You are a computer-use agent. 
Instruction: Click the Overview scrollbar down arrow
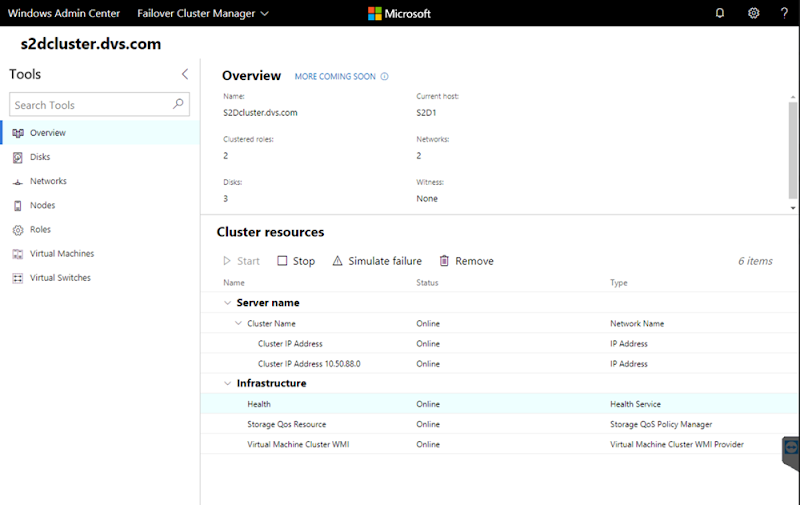pyautogui.click(x=793, y=208)
